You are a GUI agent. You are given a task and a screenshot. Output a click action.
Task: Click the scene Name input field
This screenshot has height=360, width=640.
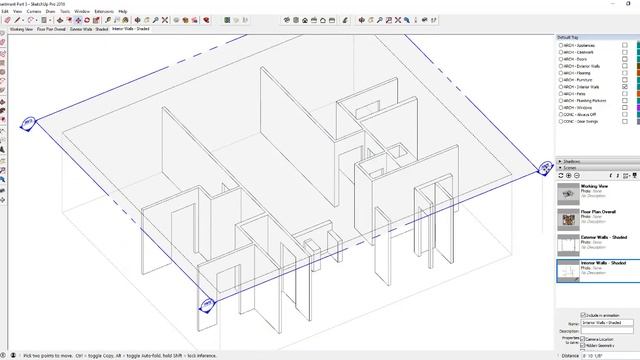coord(607,323)
